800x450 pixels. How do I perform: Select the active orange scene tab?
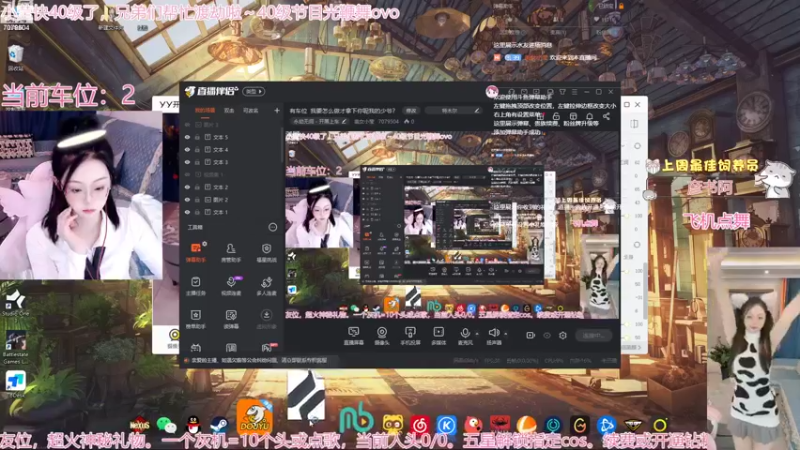coord(205,110)
